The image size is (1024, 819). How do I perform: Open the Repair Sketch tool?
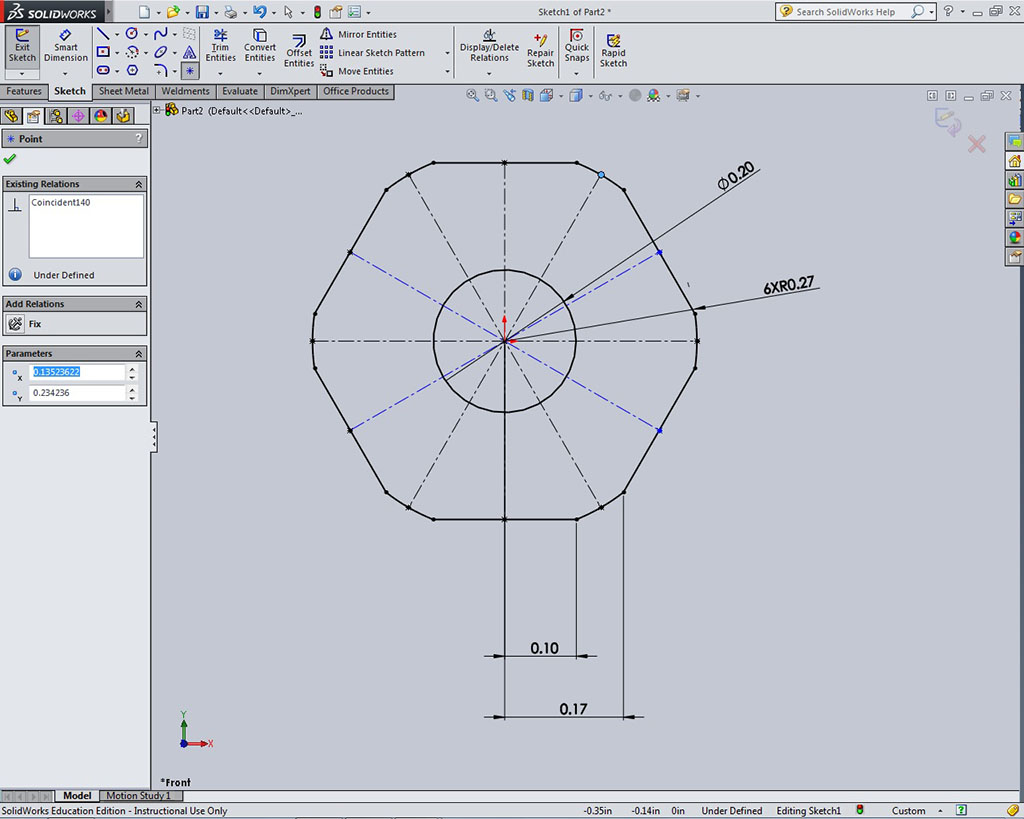pyautogui.click(x=540, y=50)
